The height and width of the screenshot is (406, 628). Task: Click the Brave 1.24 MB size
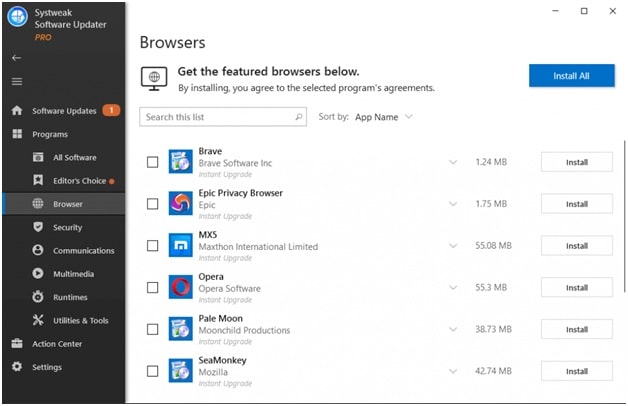(x=491, y=162)
